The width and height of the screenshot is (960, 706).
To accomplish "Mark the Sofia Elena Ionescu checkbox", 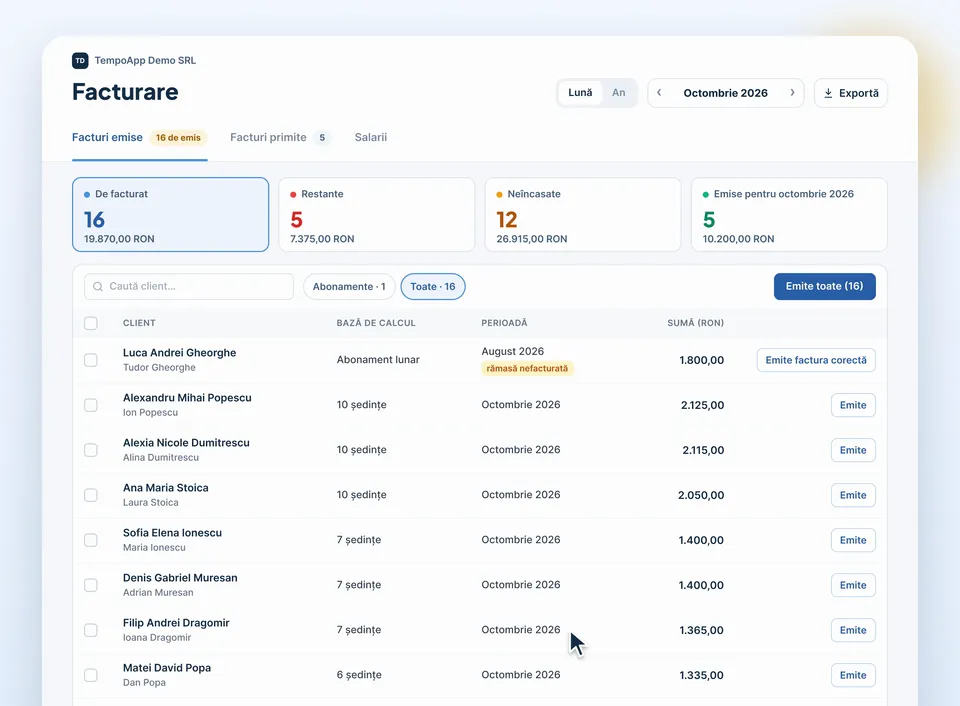I will (91, 540).
